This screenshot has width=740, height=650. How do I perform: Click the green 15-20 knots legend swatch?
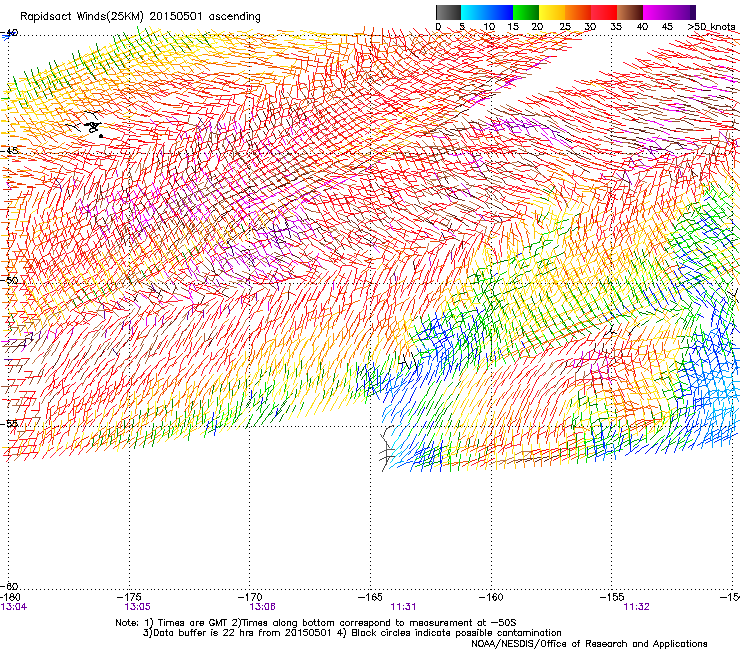[x=526, y=12]
